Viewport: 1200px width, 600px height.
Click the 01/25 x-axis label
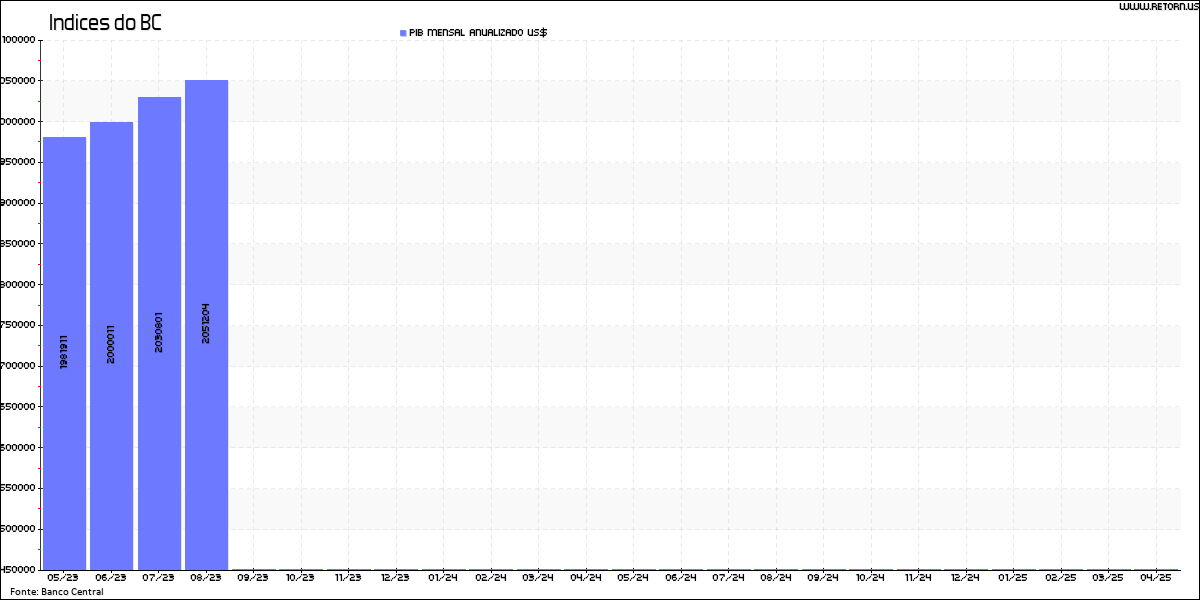(1013, 577)
